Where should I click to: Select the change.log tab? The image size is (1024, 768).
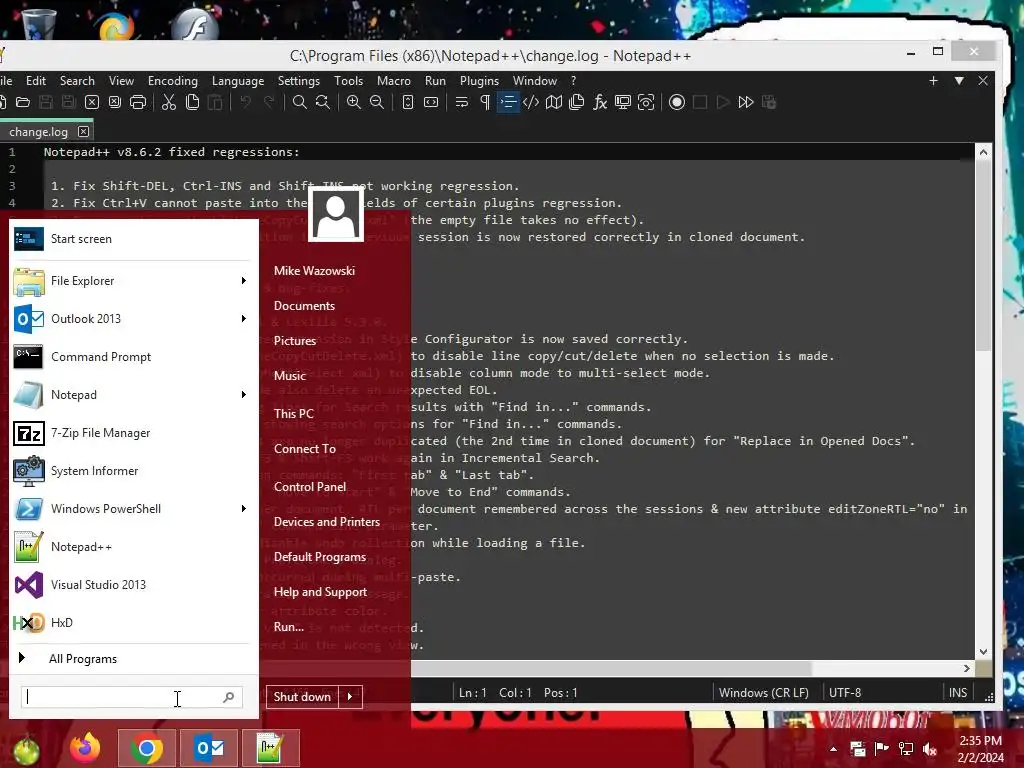point(39,132)
